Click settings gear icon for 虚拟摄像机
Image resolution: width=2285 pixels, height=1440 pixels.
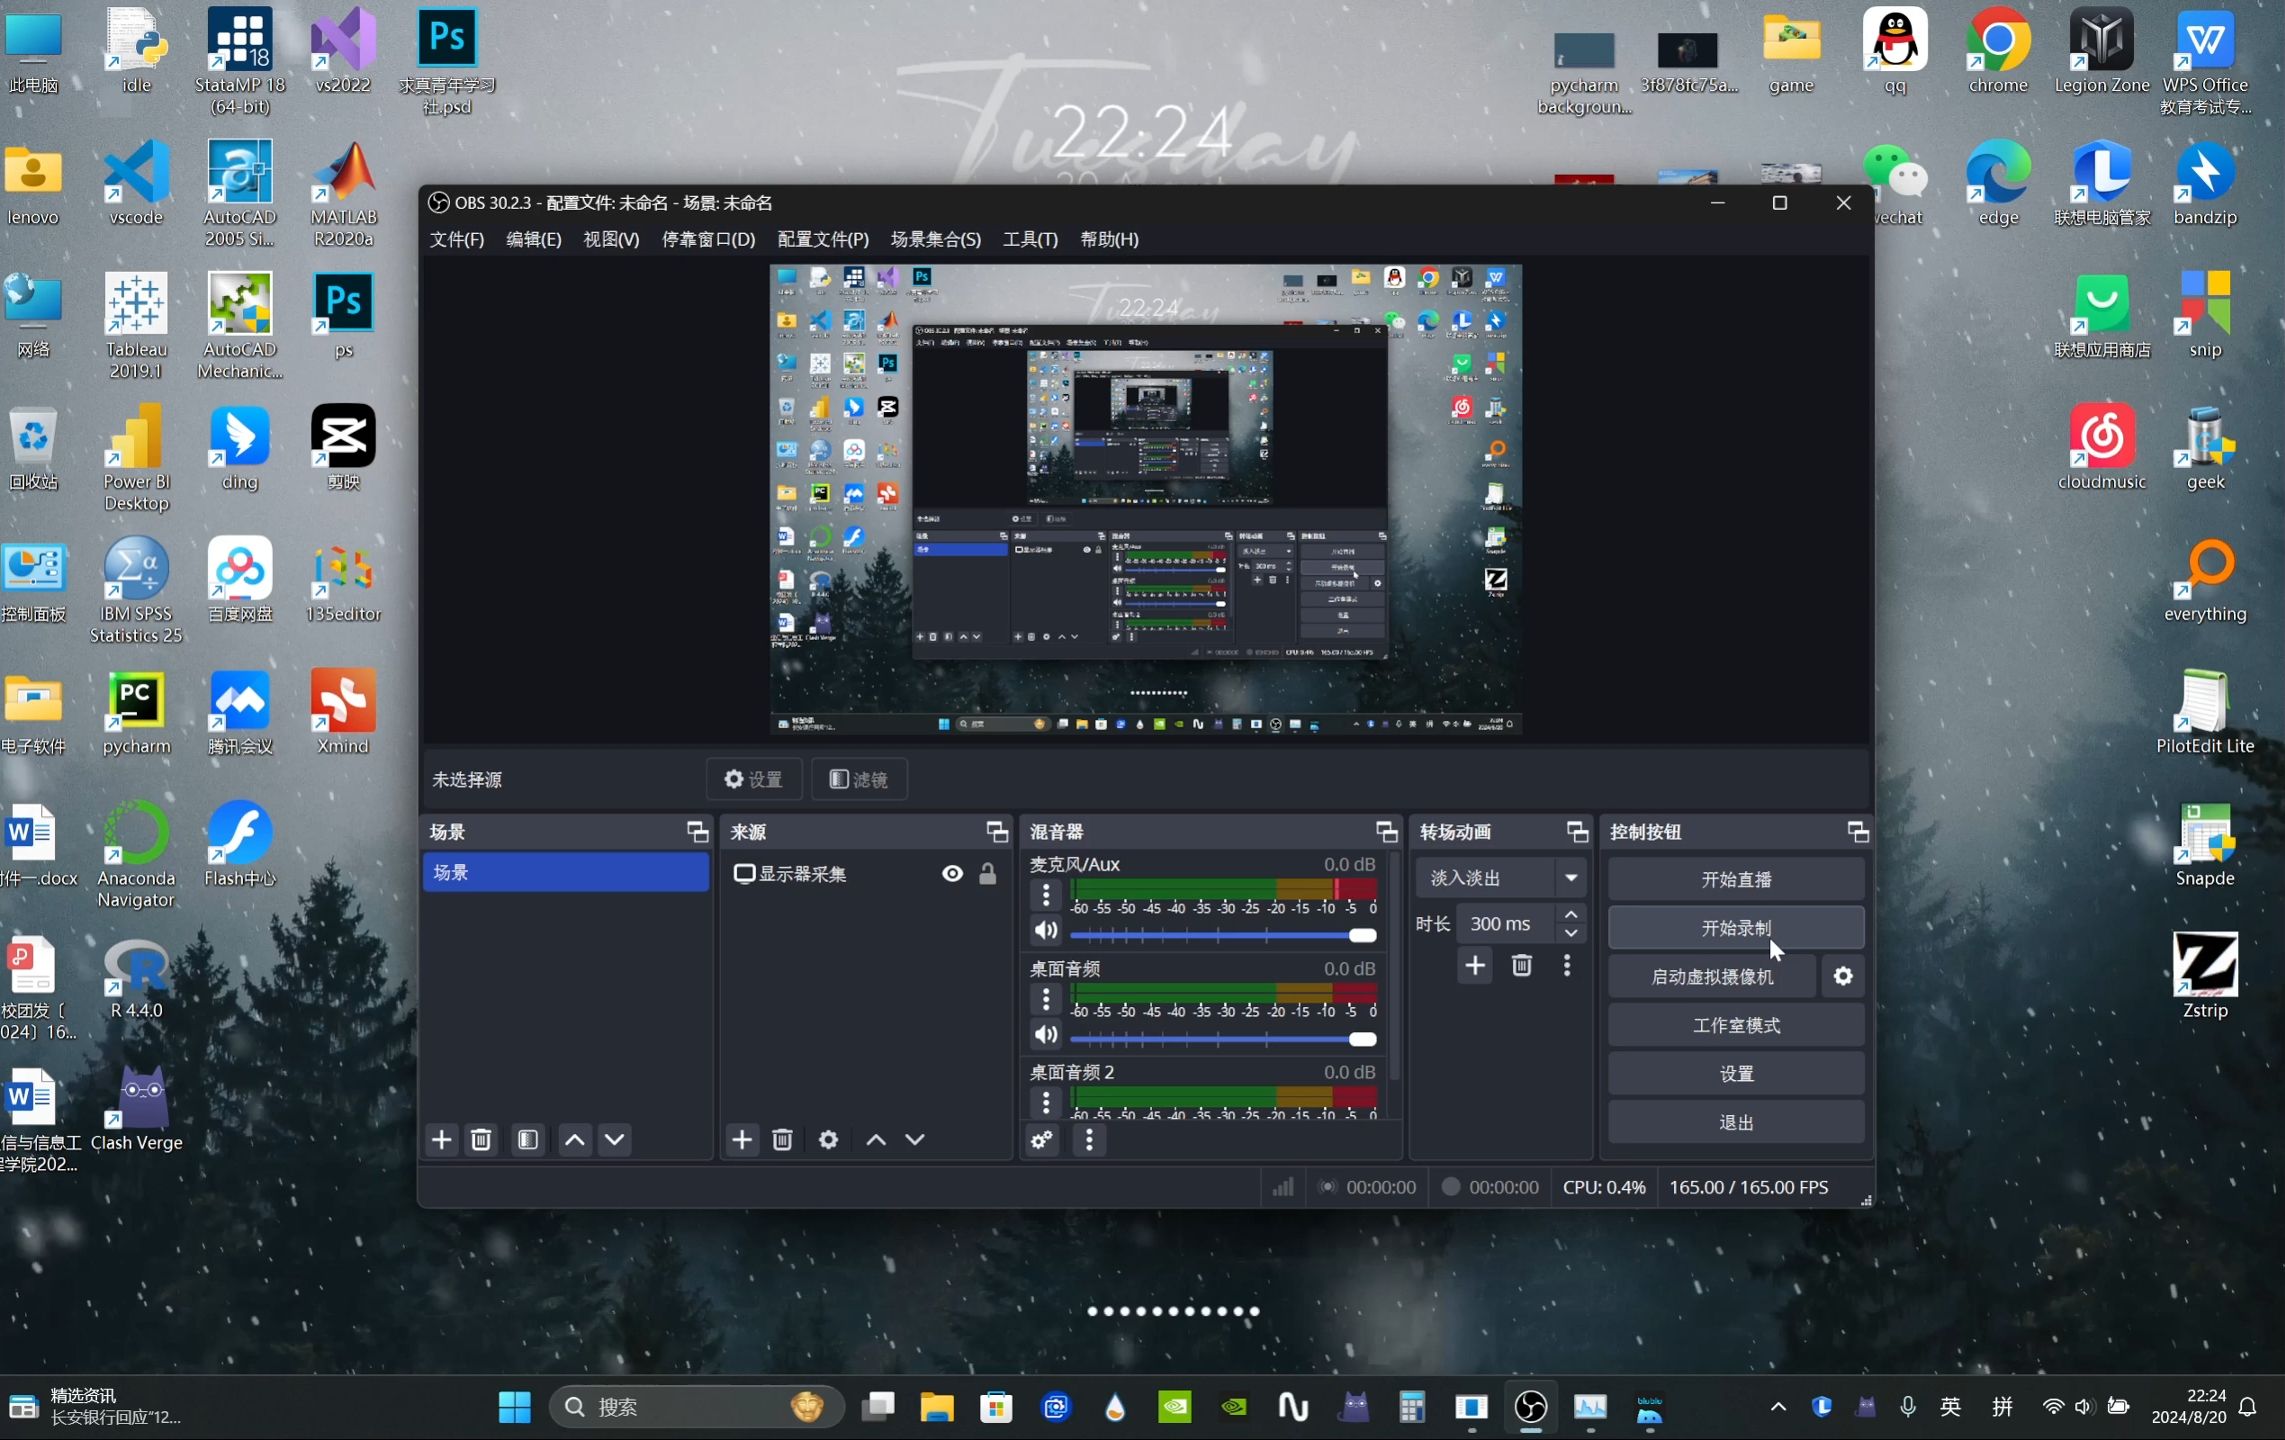pos(1842,975)
